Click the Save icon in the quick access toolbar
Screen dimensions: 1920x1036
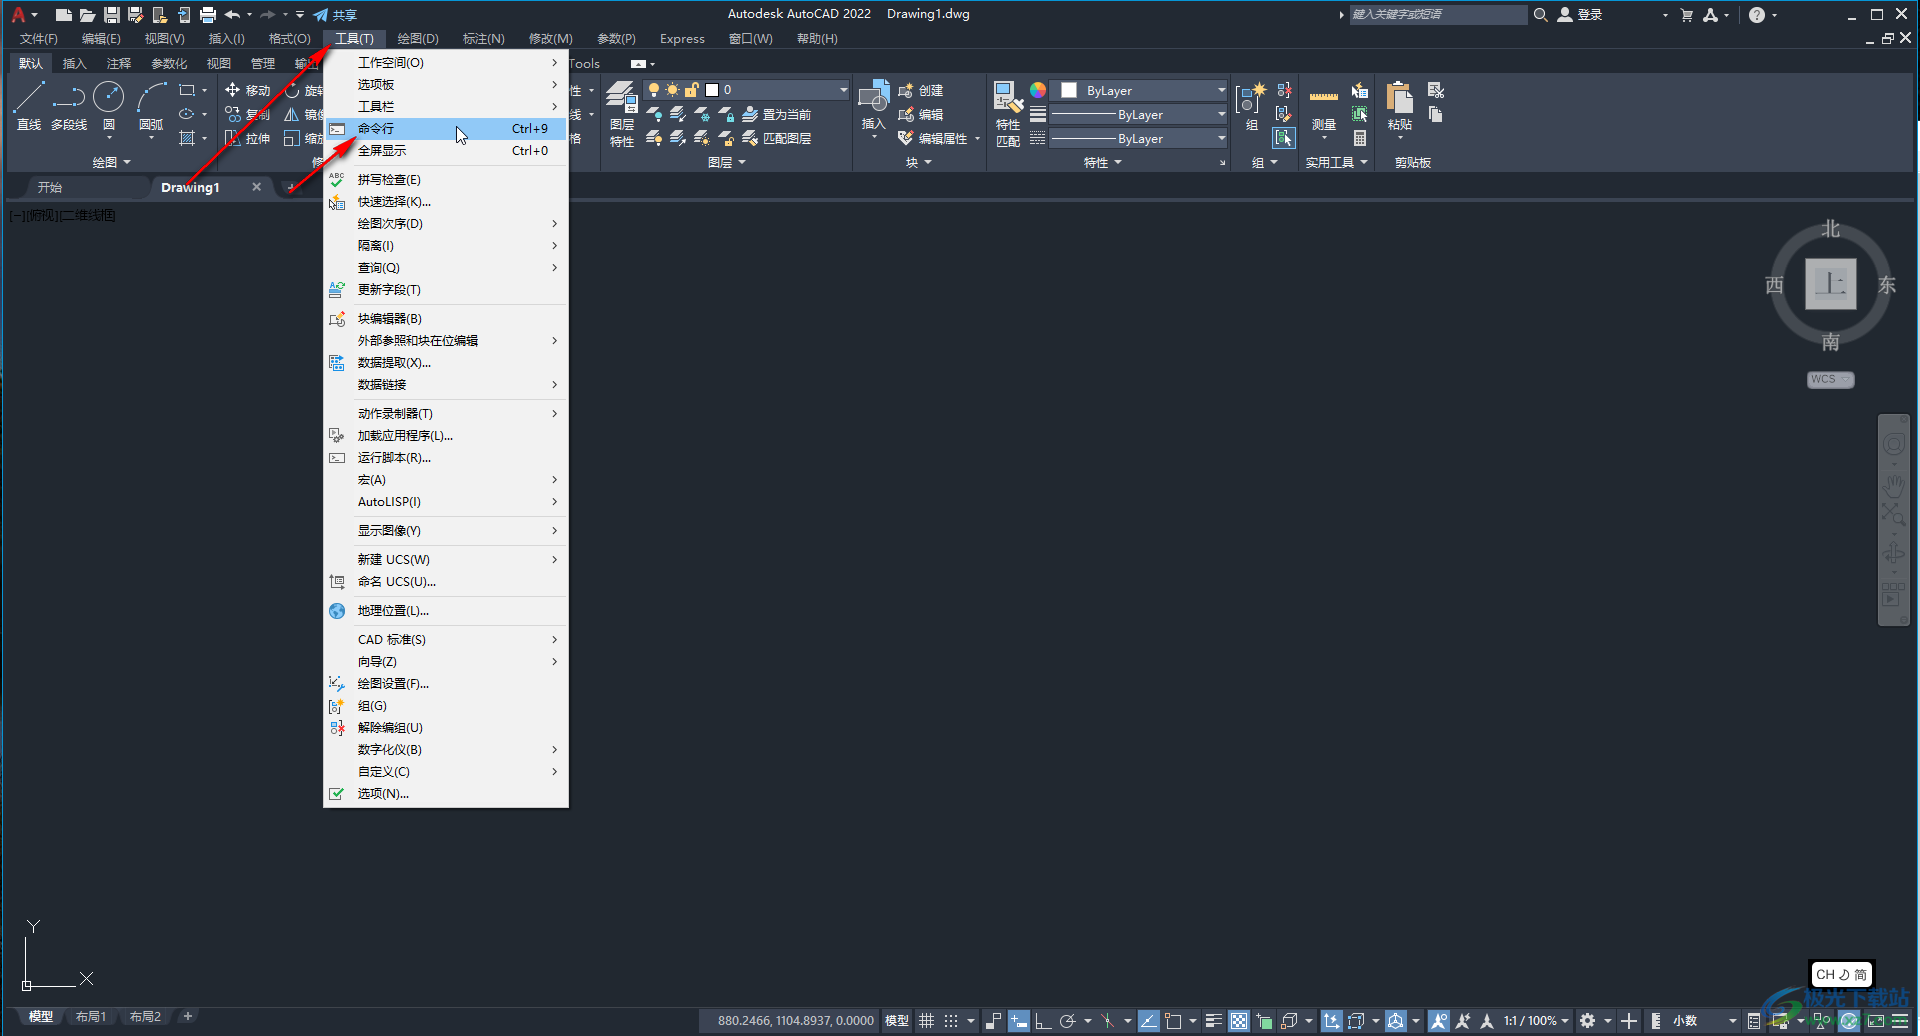pyautogui.click(x=112, y=14)
